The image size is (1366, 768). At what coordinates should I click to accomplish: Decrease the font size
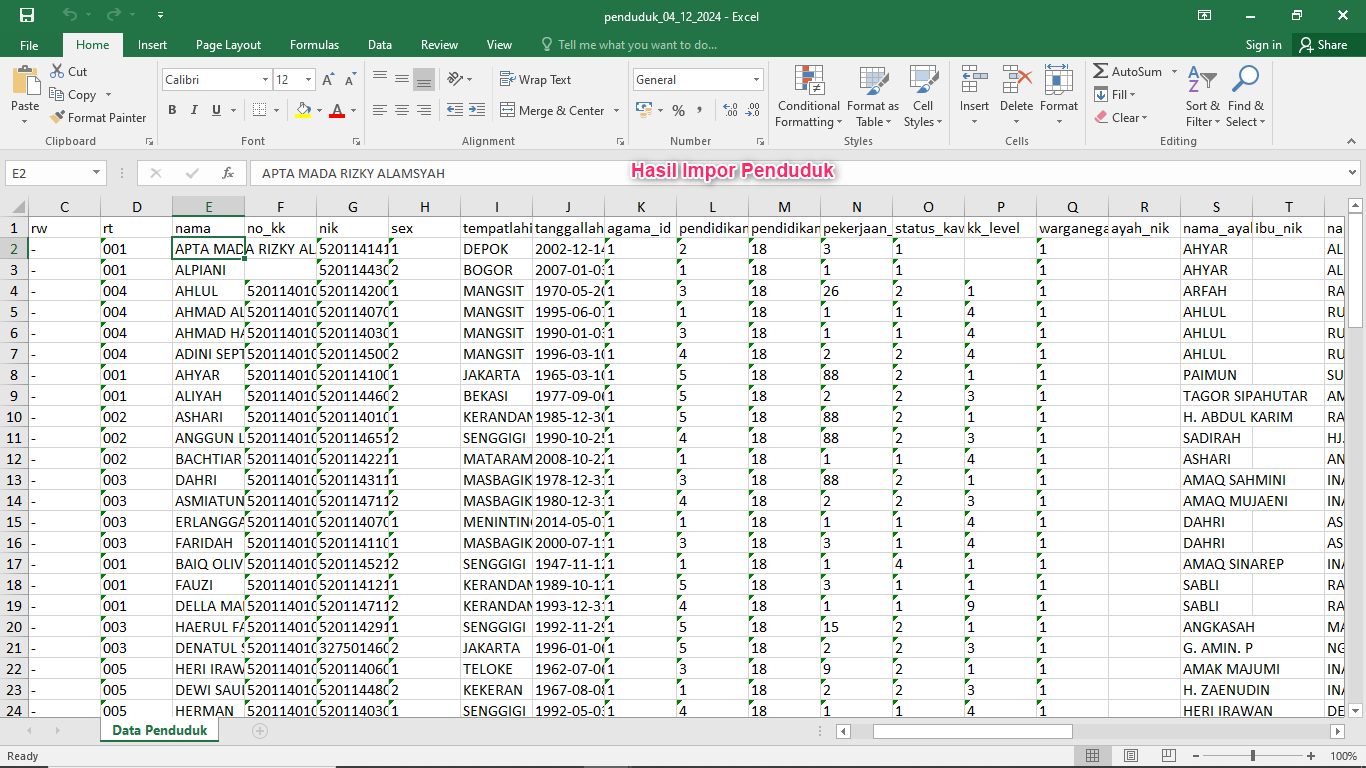pyautogui.click(x=350, y=79)
